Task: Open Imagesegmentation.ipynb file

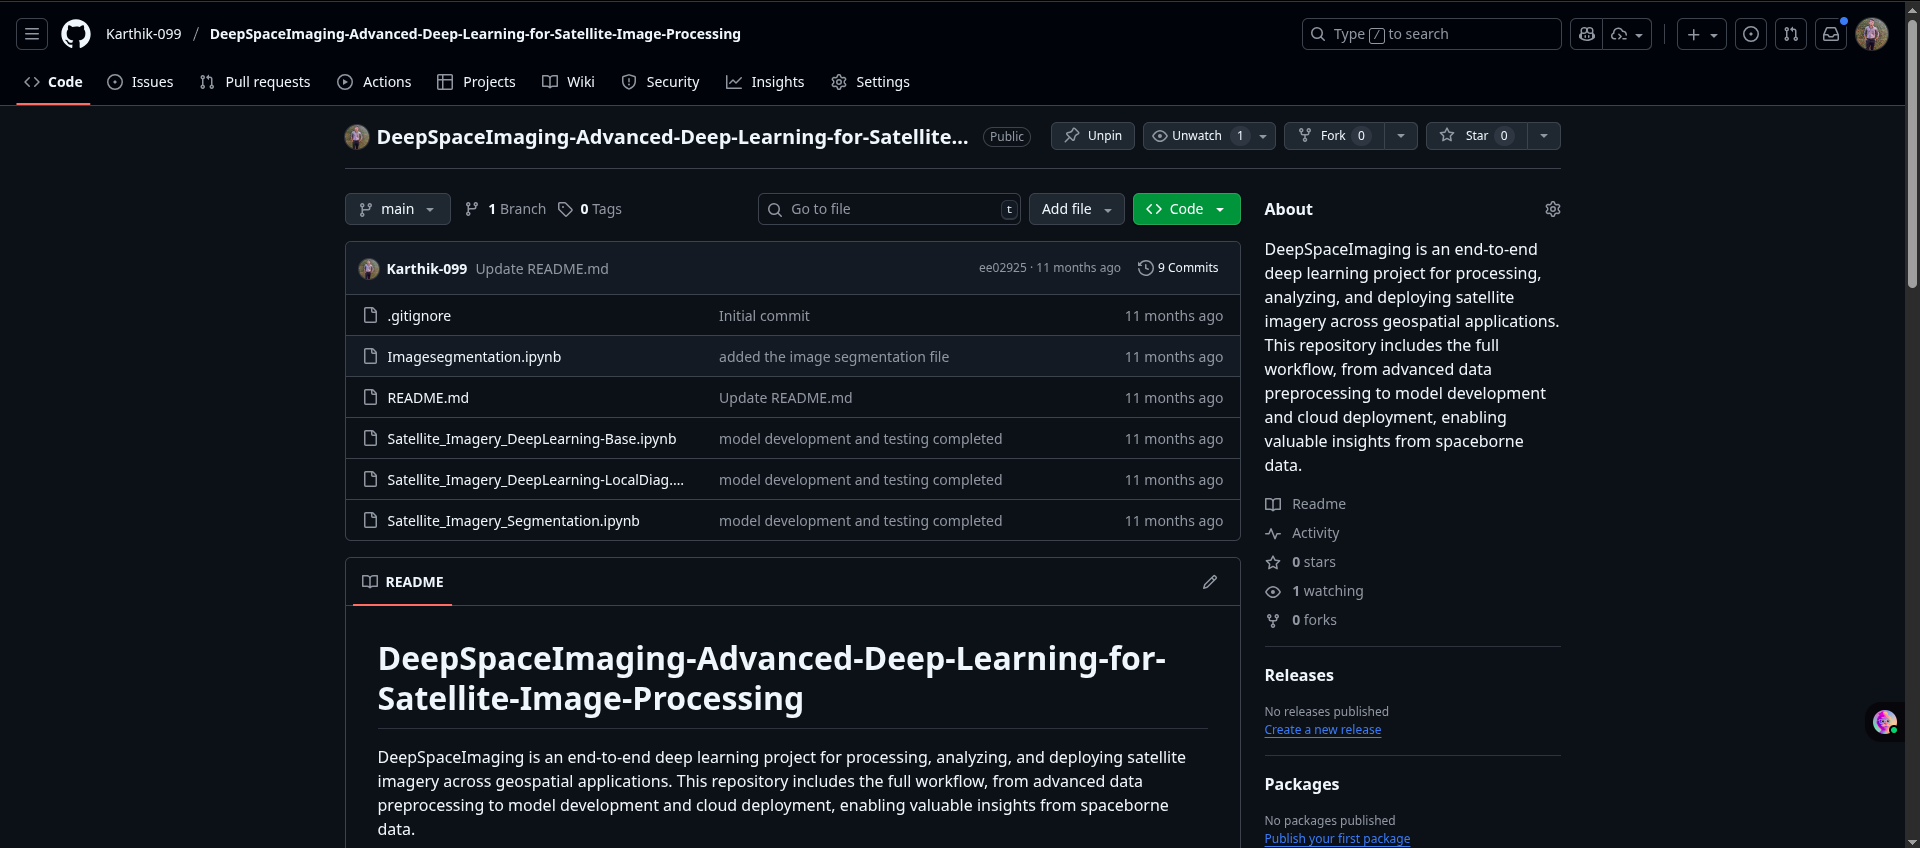Action: coord(474,357)
